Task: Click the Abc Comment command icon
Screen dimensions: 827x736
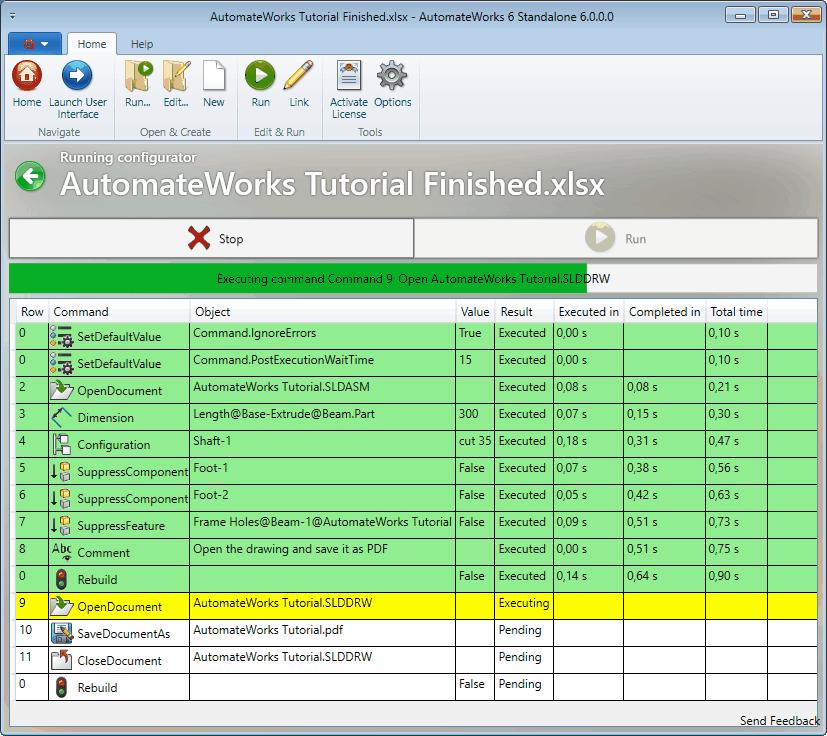Action: [x=61, y=551]
